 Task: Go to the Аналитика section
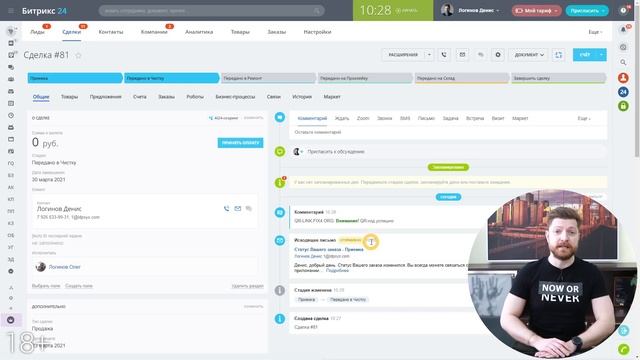[x=199, y=32]
